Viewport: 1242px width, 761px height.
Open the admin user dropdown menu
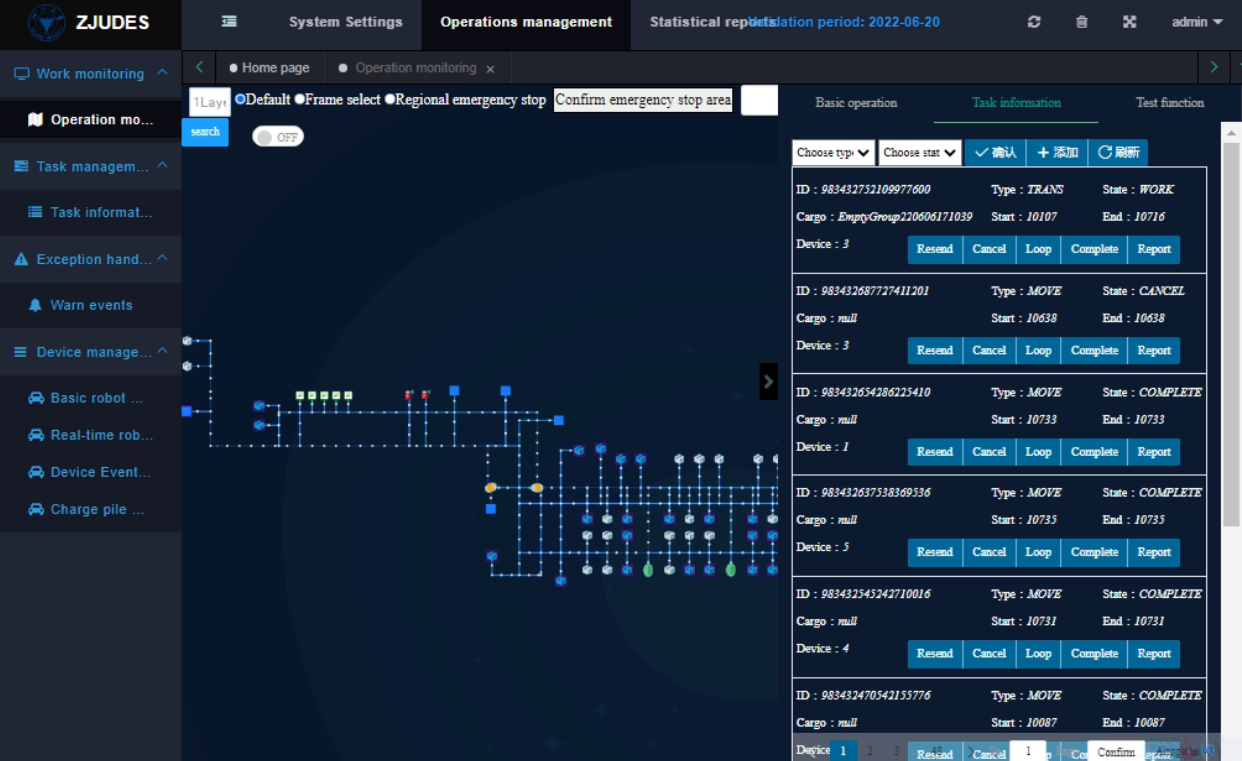pyautogui.click(x=1197, y=22)
